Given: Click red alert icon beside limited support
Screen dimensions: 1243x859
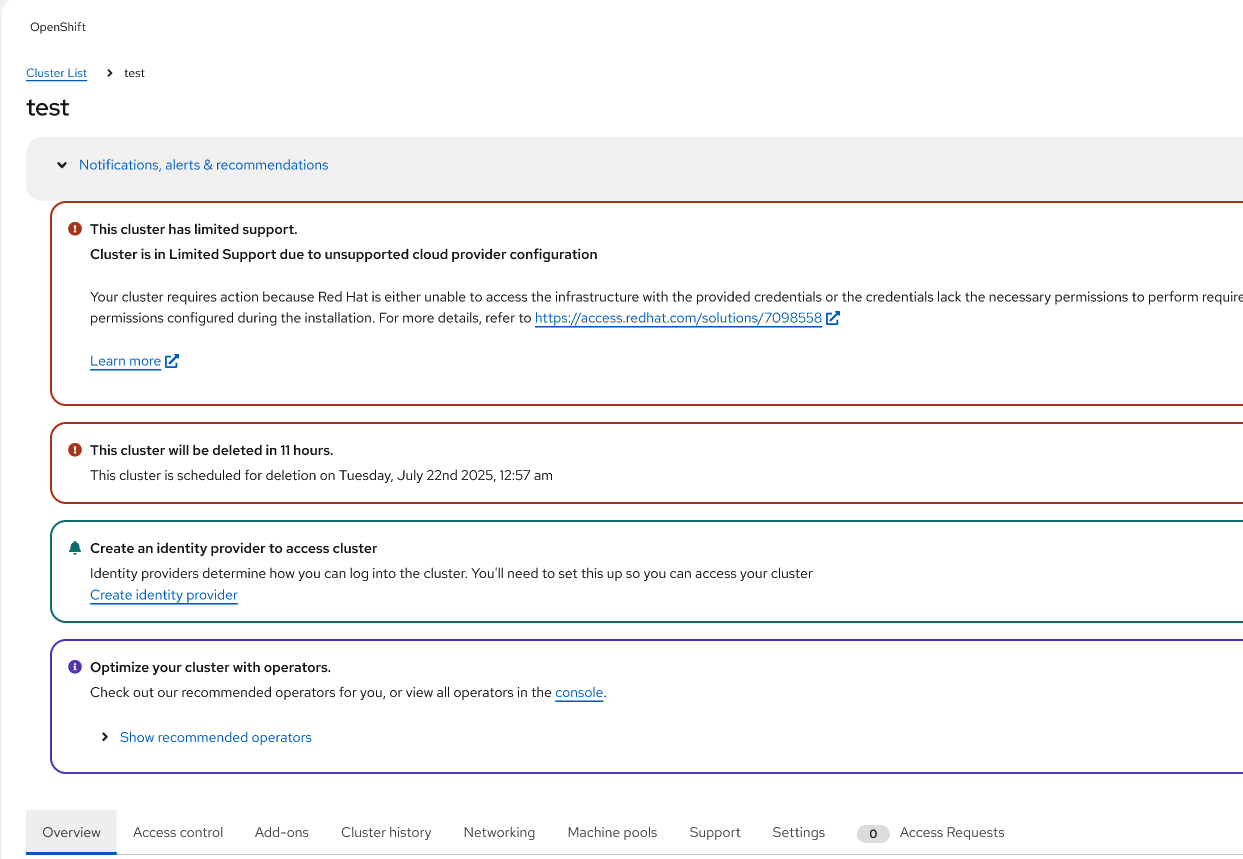Looking at the screenshot, I should 74,229.
